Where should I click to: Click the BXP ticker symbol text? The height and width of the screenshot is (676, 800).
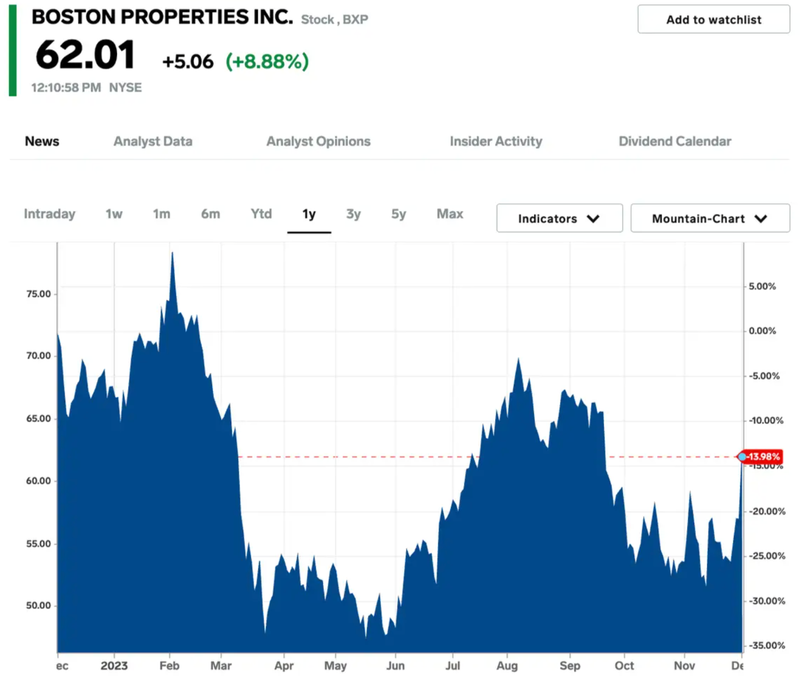355,19
